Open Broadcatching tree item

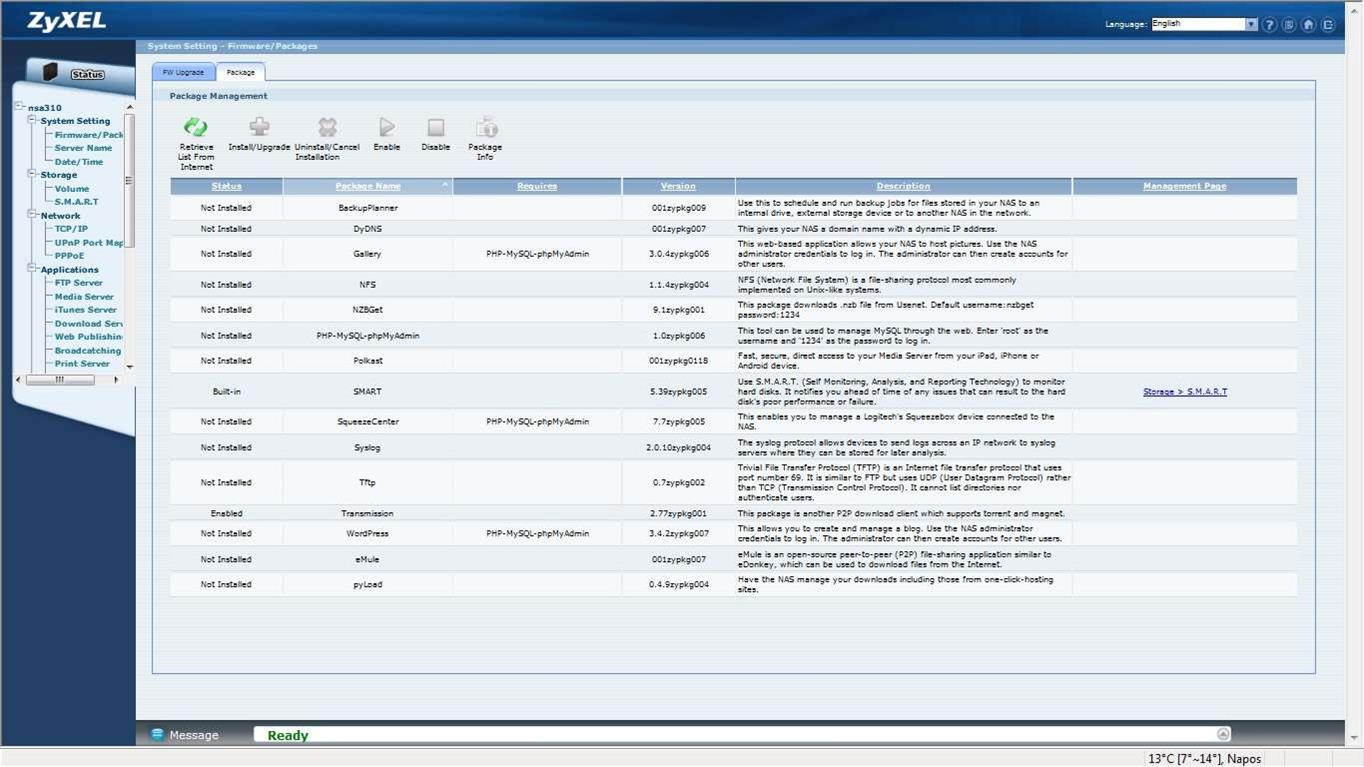[x=88, y=350]
